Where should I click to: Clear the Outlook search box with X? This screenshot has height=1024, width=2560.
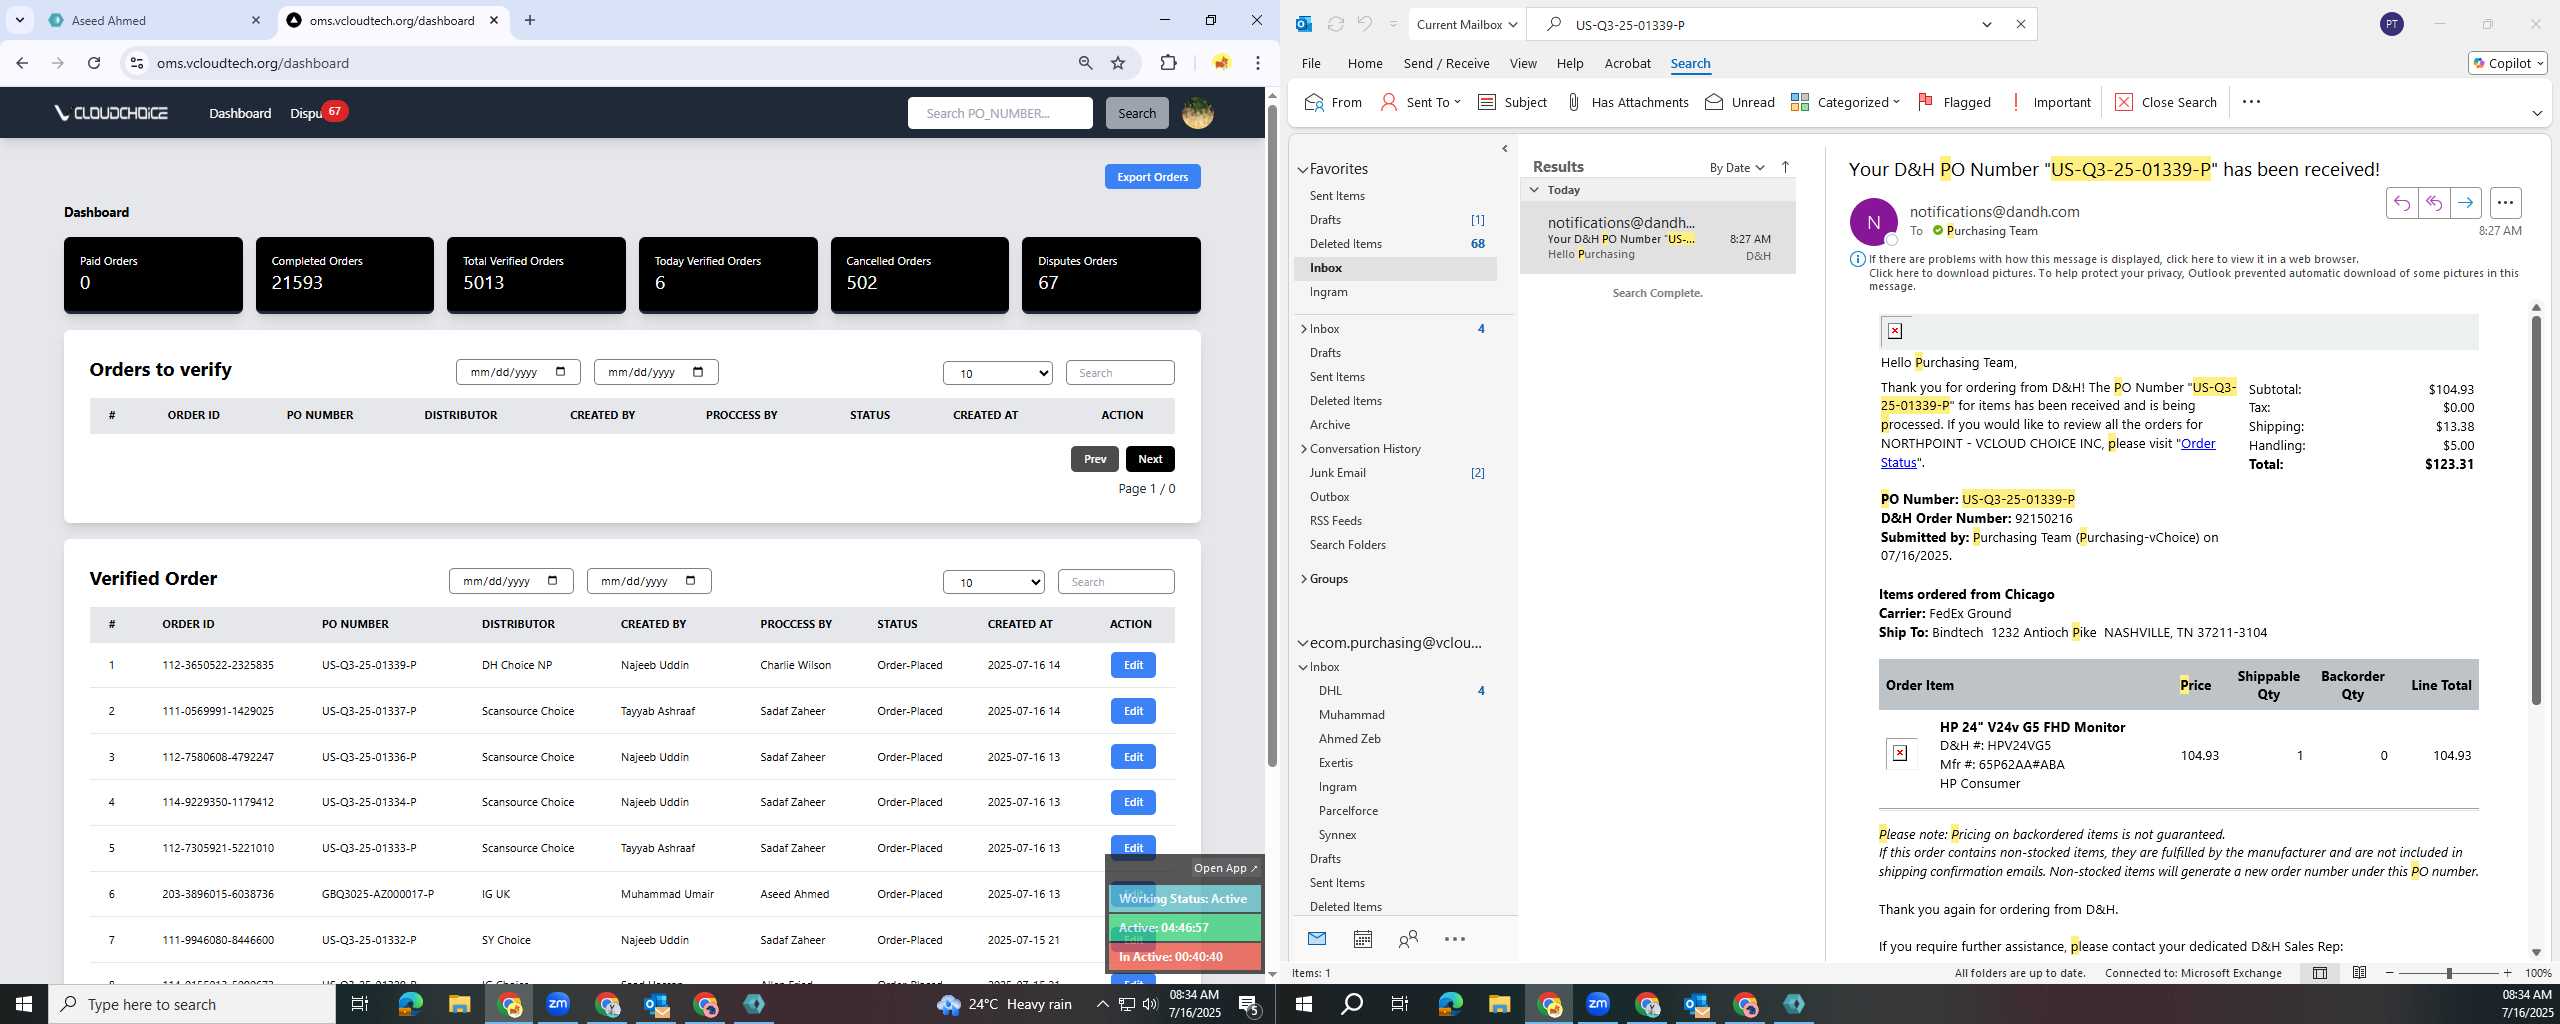pyautogui.click(x=2020, y=24)
